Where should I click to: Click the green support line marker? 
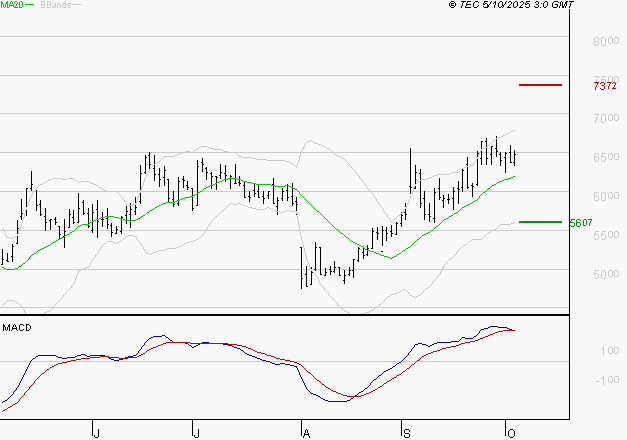click(540, 222)
